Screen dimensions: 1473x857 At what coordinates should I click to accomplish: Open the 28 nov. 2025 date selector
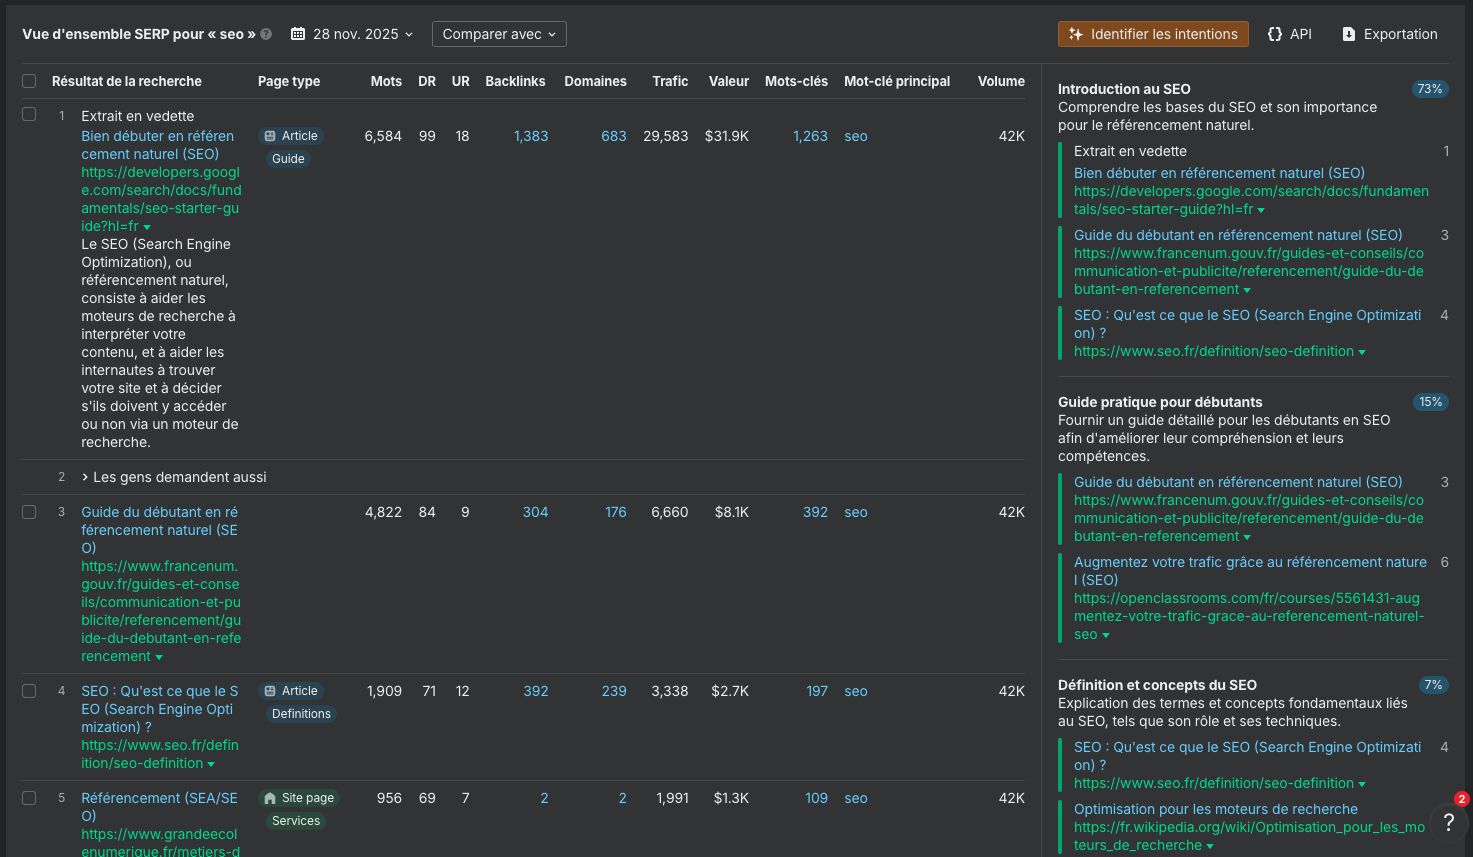coord(351,33)
